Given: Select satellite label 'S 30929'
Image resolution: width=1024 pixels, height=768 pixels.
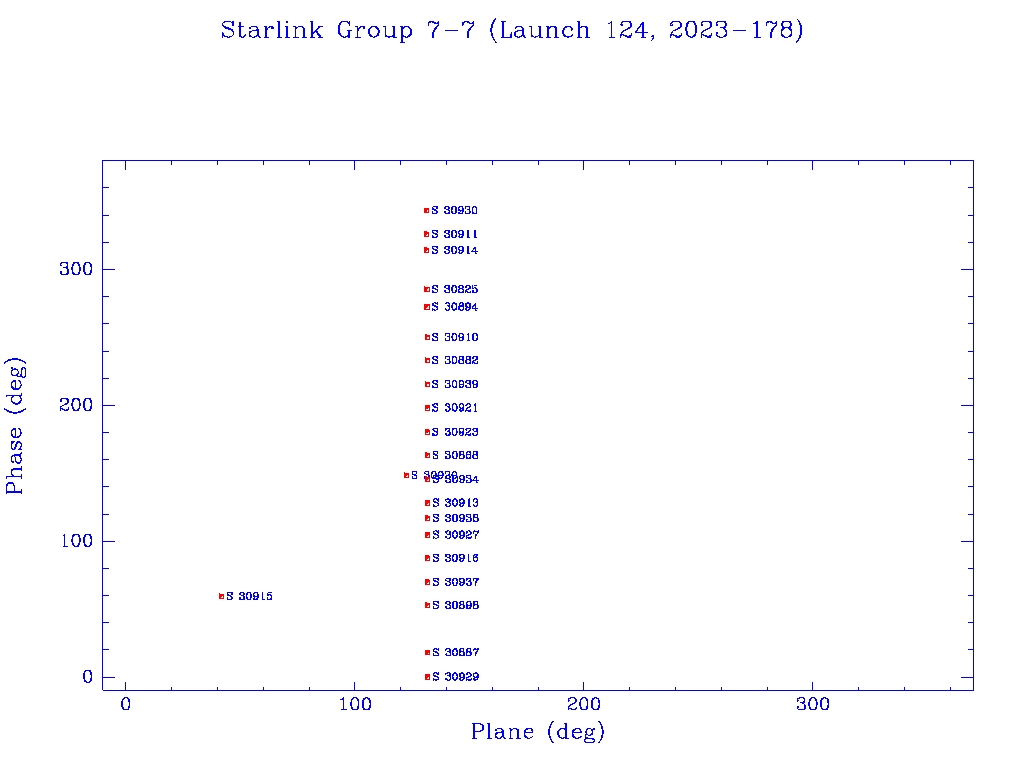Looking at the screenshot, I should pyautogui.click(x=456, y=677).
